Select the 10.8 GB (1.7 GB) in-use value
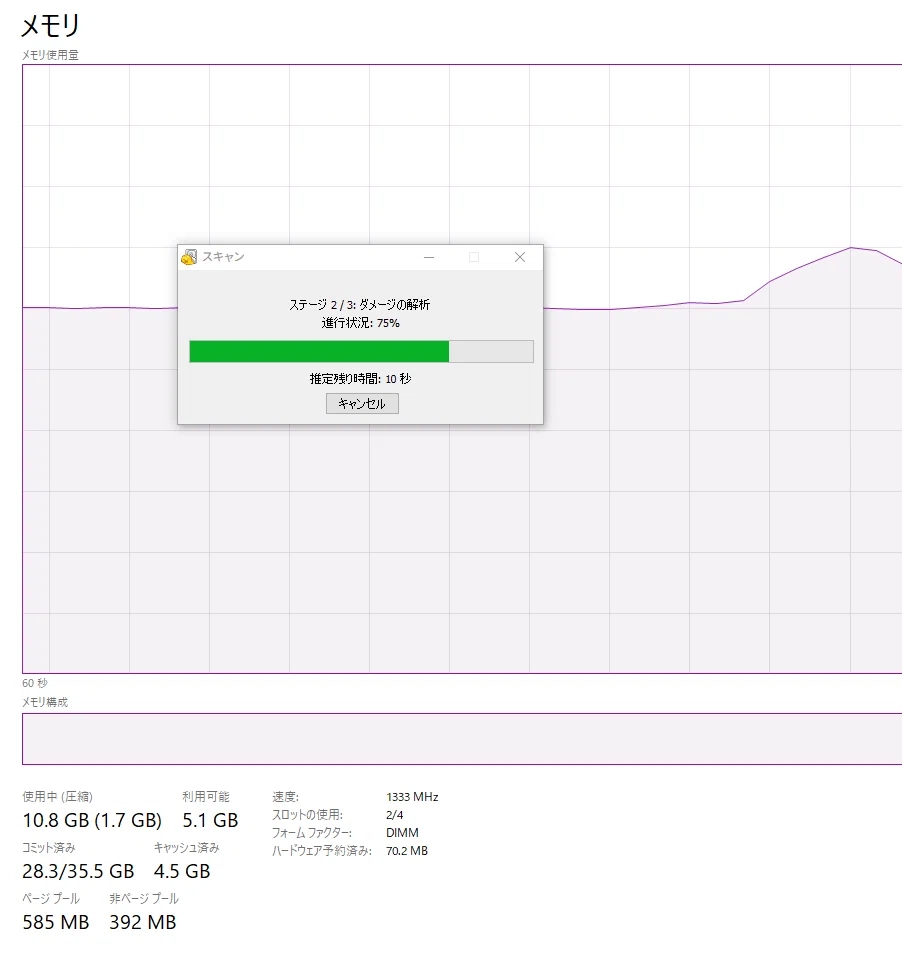The width and height of the screenshot is (902, 965). pos(92,820)
